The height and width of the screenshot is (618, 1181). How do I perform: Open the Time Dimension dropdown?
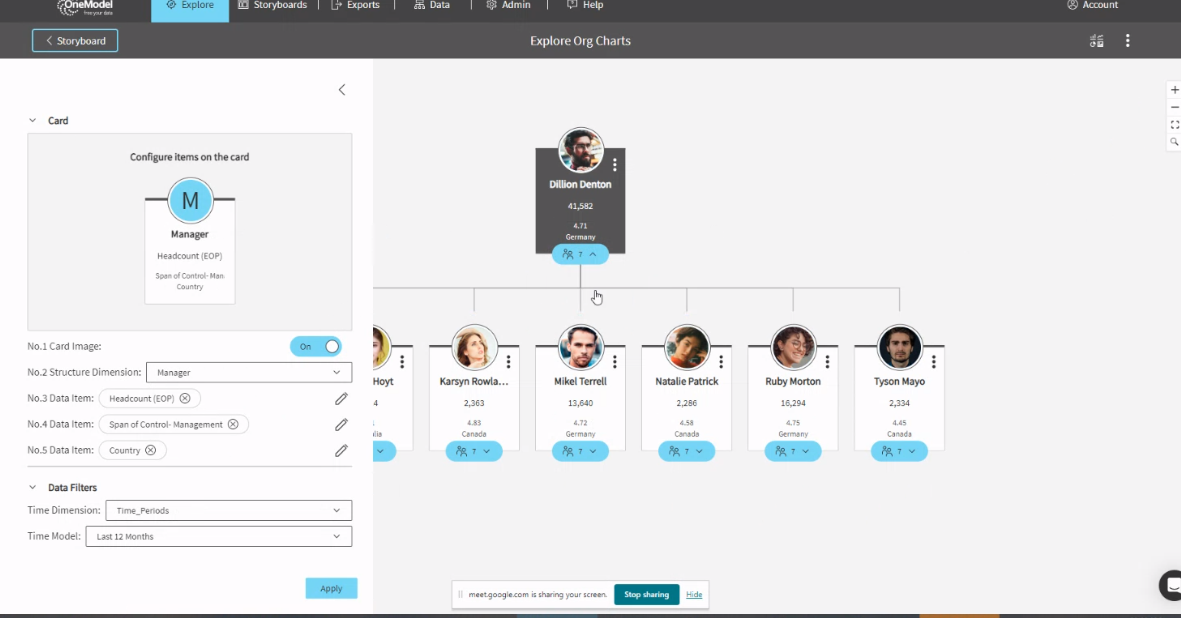228,510
